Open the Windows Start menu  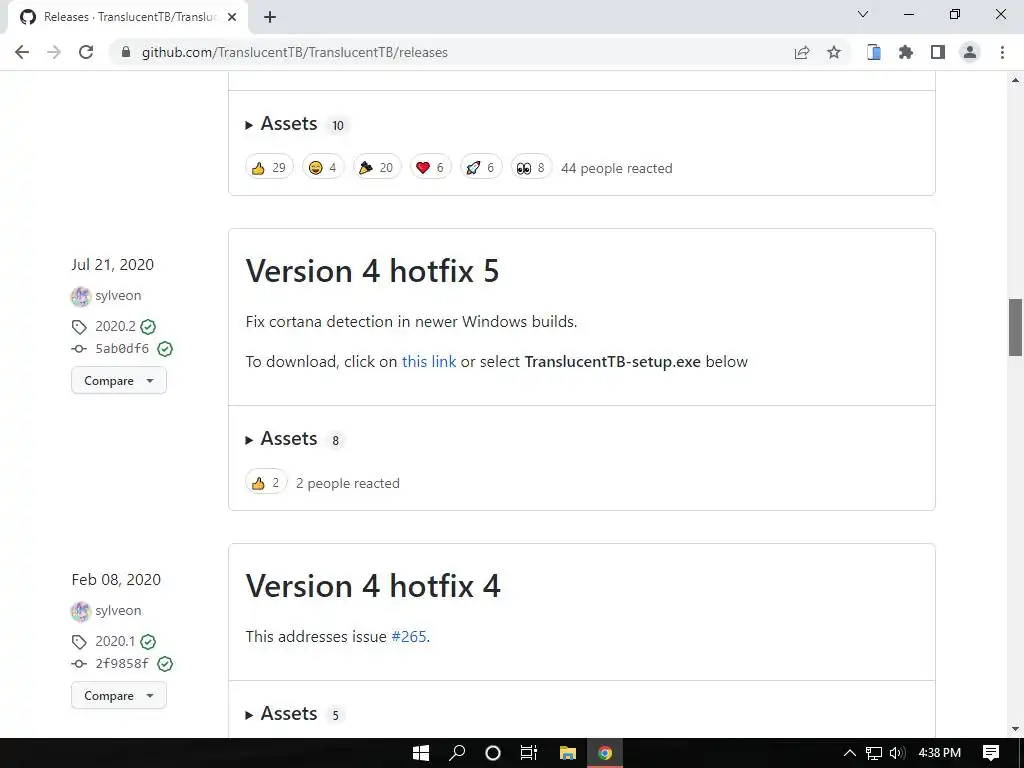(421, 753)
